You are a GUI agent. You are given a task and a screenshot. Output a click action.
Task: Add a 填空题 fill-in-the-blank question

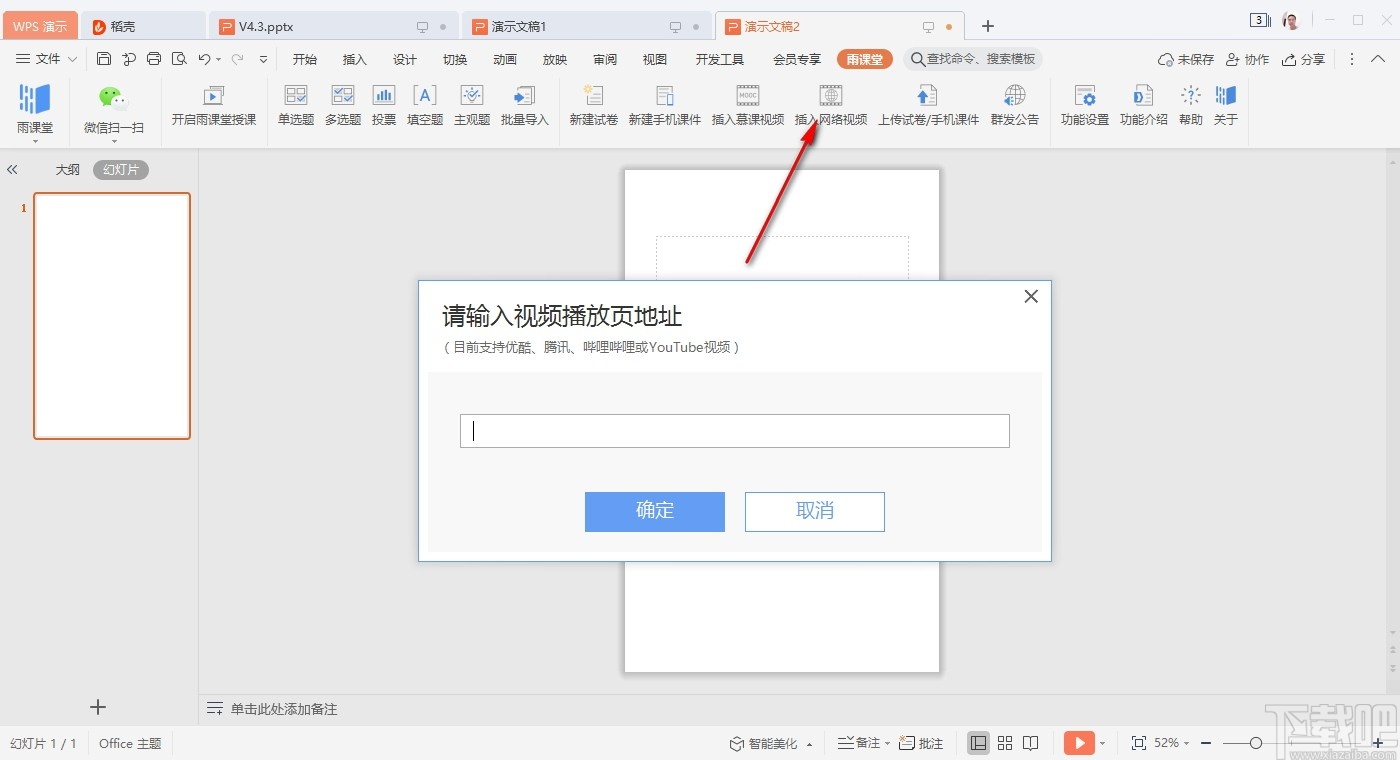[425, 106]
